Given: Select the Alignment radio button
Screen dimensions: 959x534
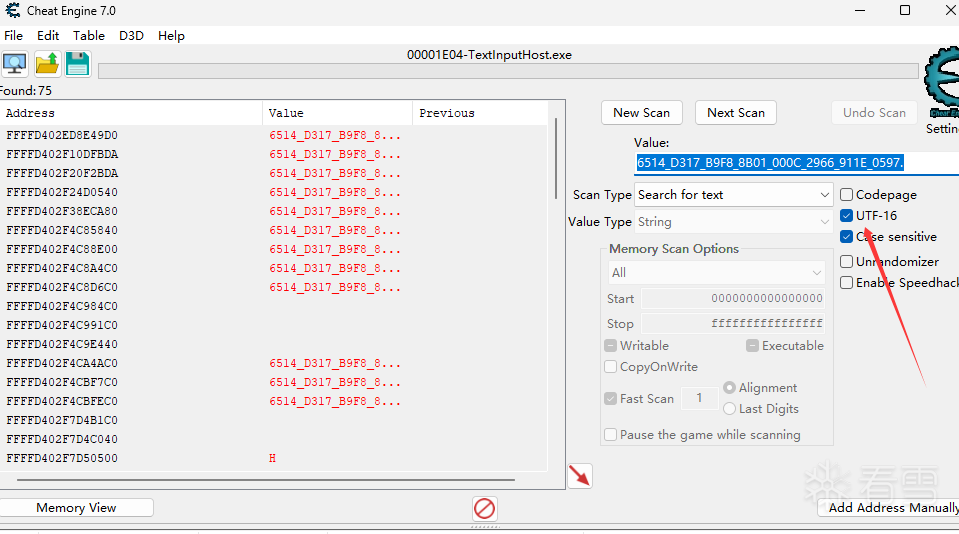Looking at the screenshot, I should click(x=729, y=388).
